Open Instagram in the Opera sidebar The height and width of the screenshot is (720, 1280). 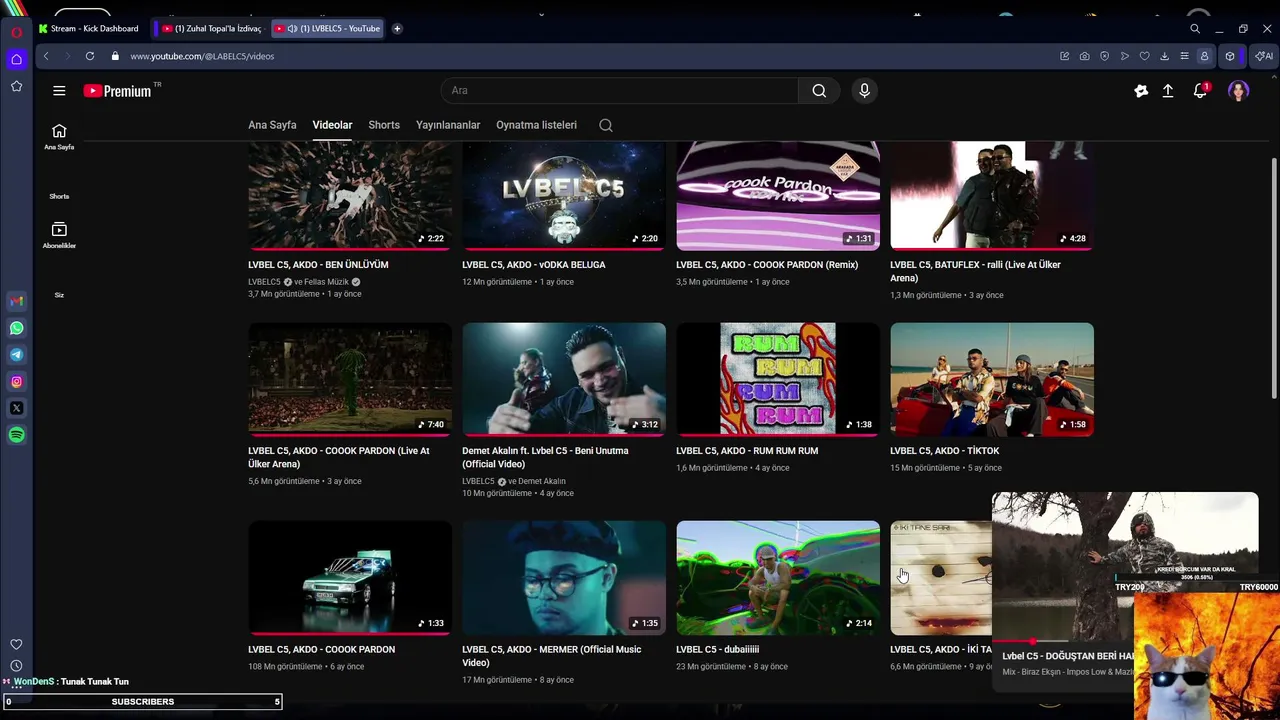tap(16, 381)
